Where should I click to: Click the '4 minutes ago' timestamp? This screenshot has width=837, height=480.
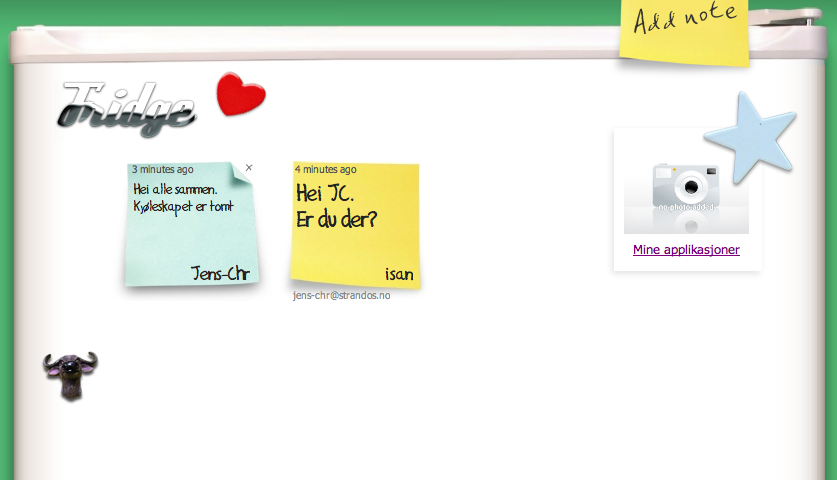[325, 169]
